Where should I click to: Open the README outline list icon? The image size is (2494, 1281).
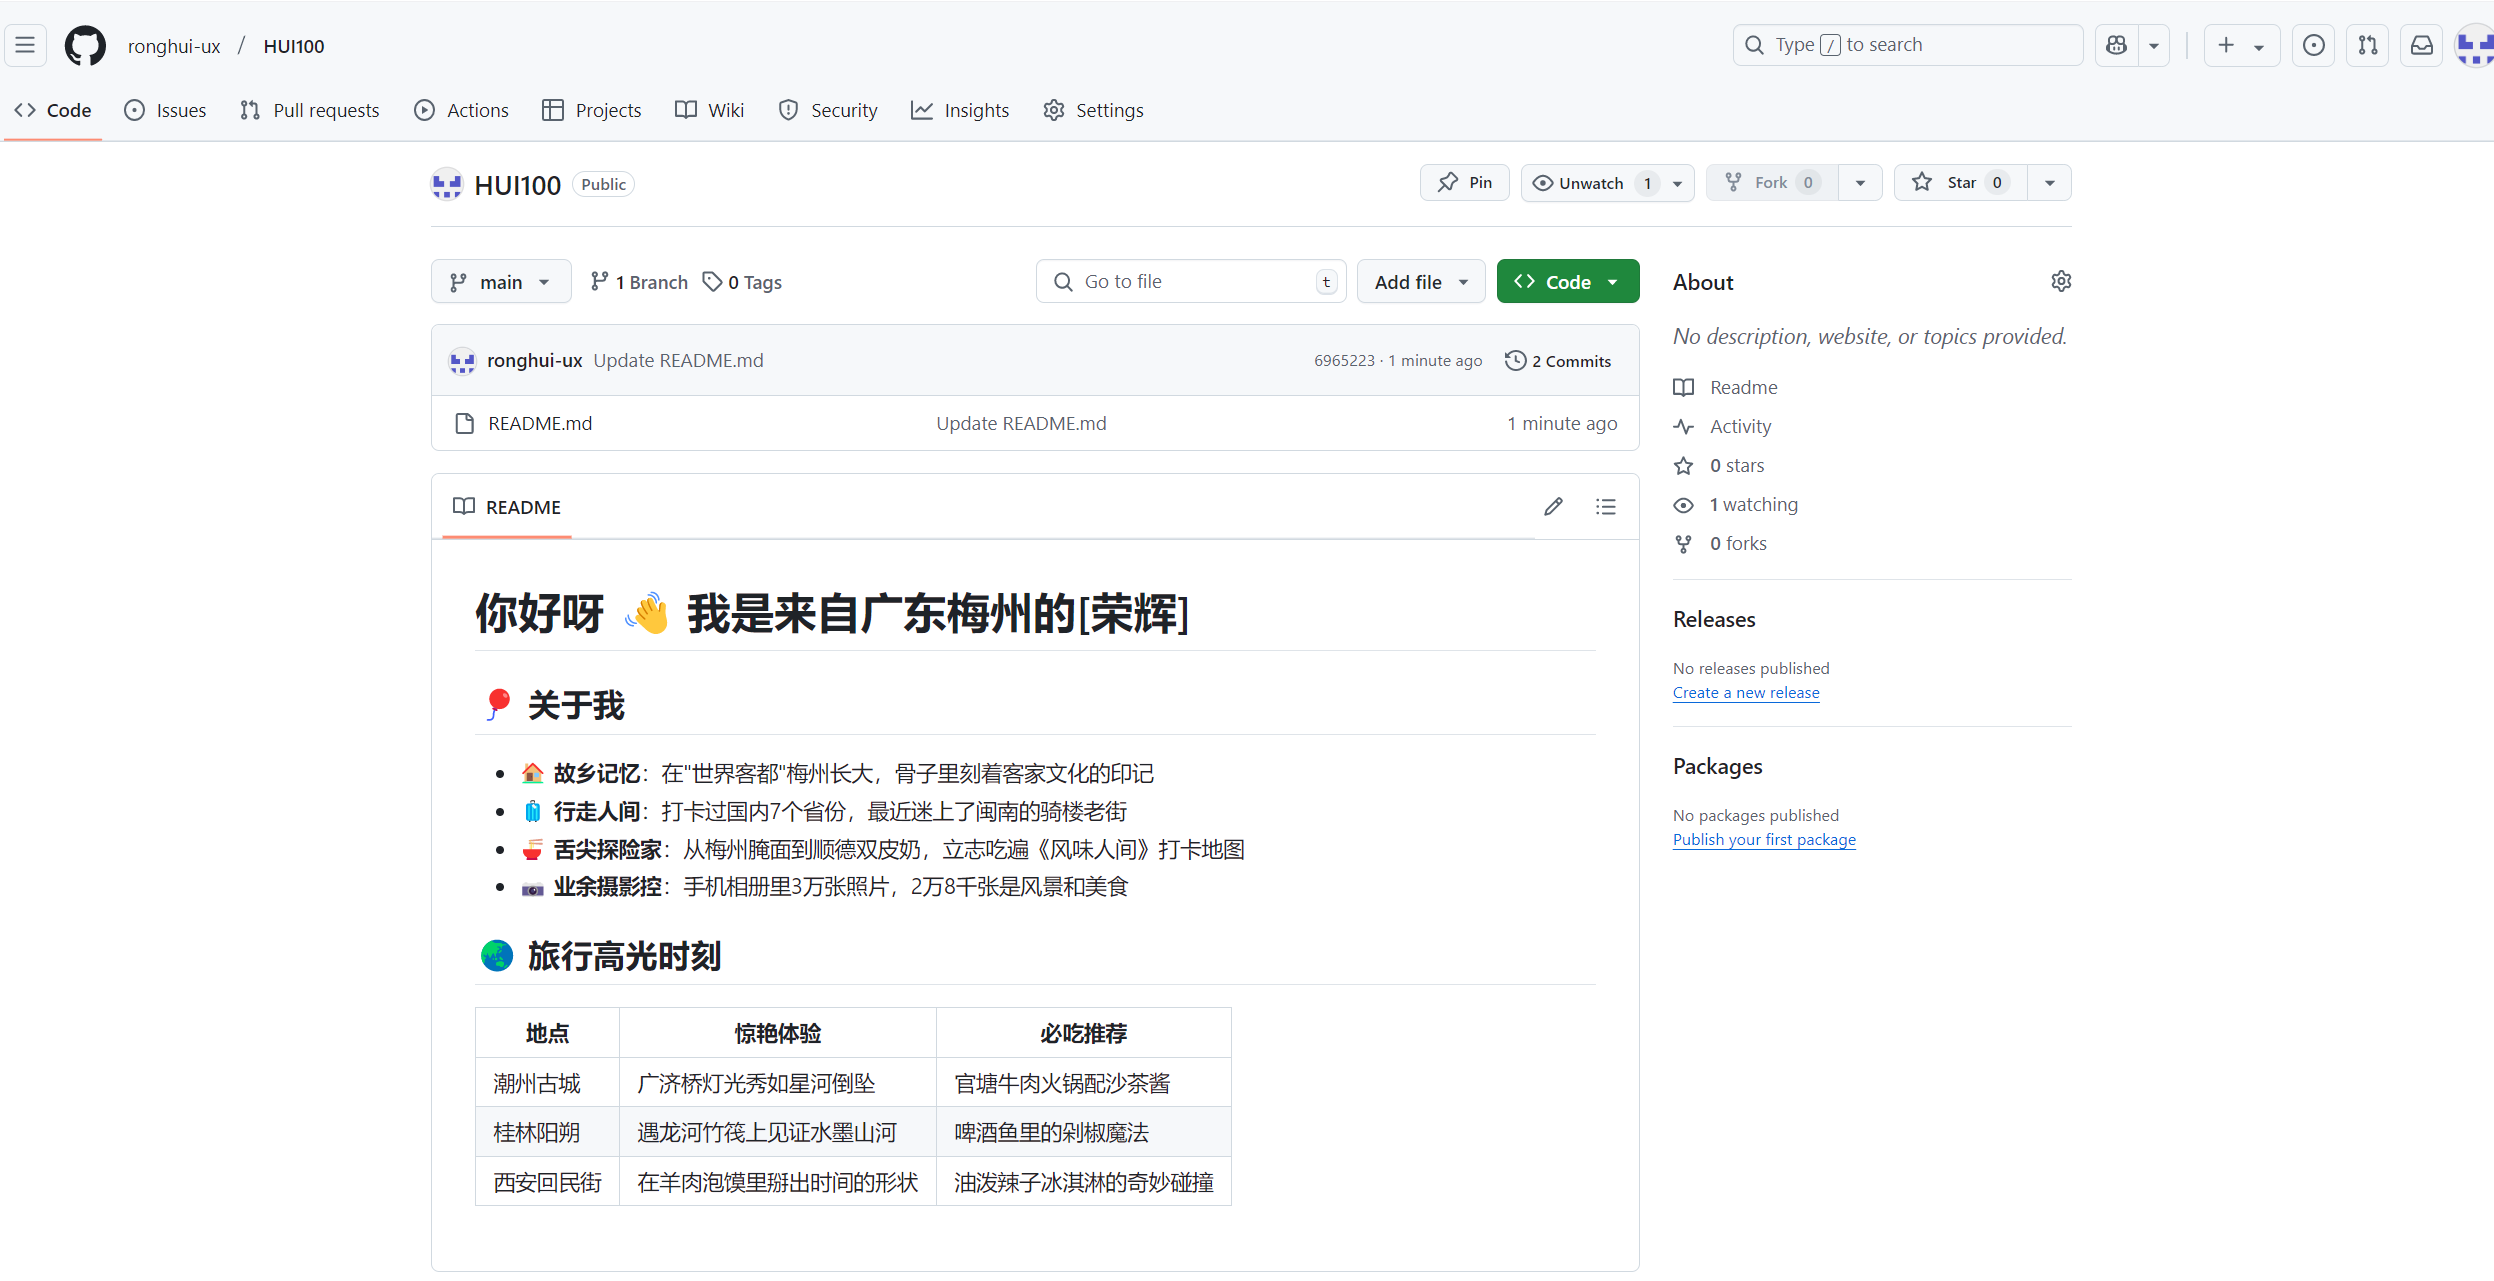click(1605, 507)
